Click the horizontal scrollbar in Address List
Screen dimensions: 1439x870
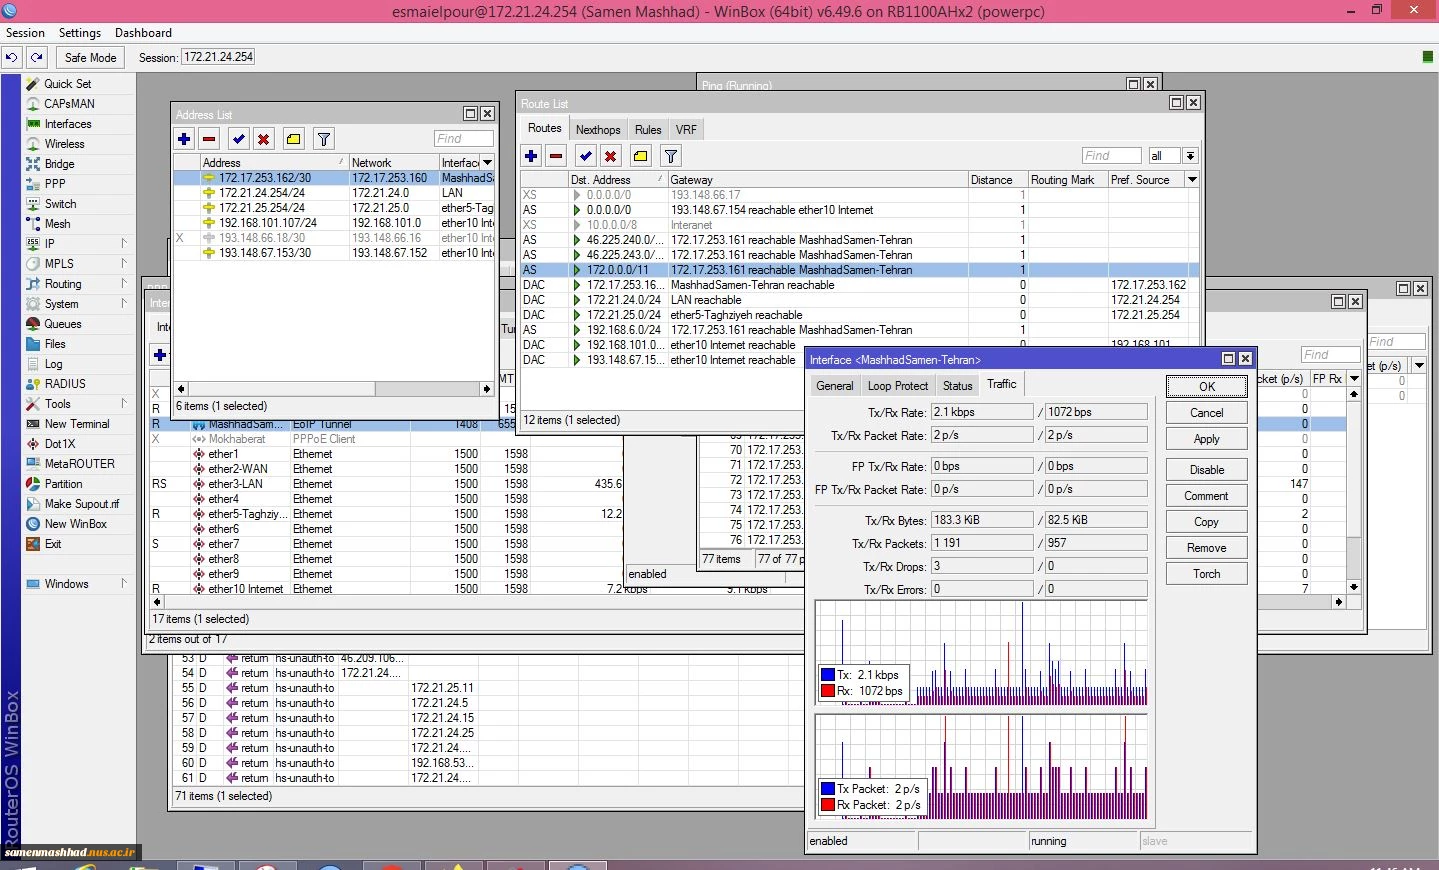pyautogui.click(x=333, y=389)
